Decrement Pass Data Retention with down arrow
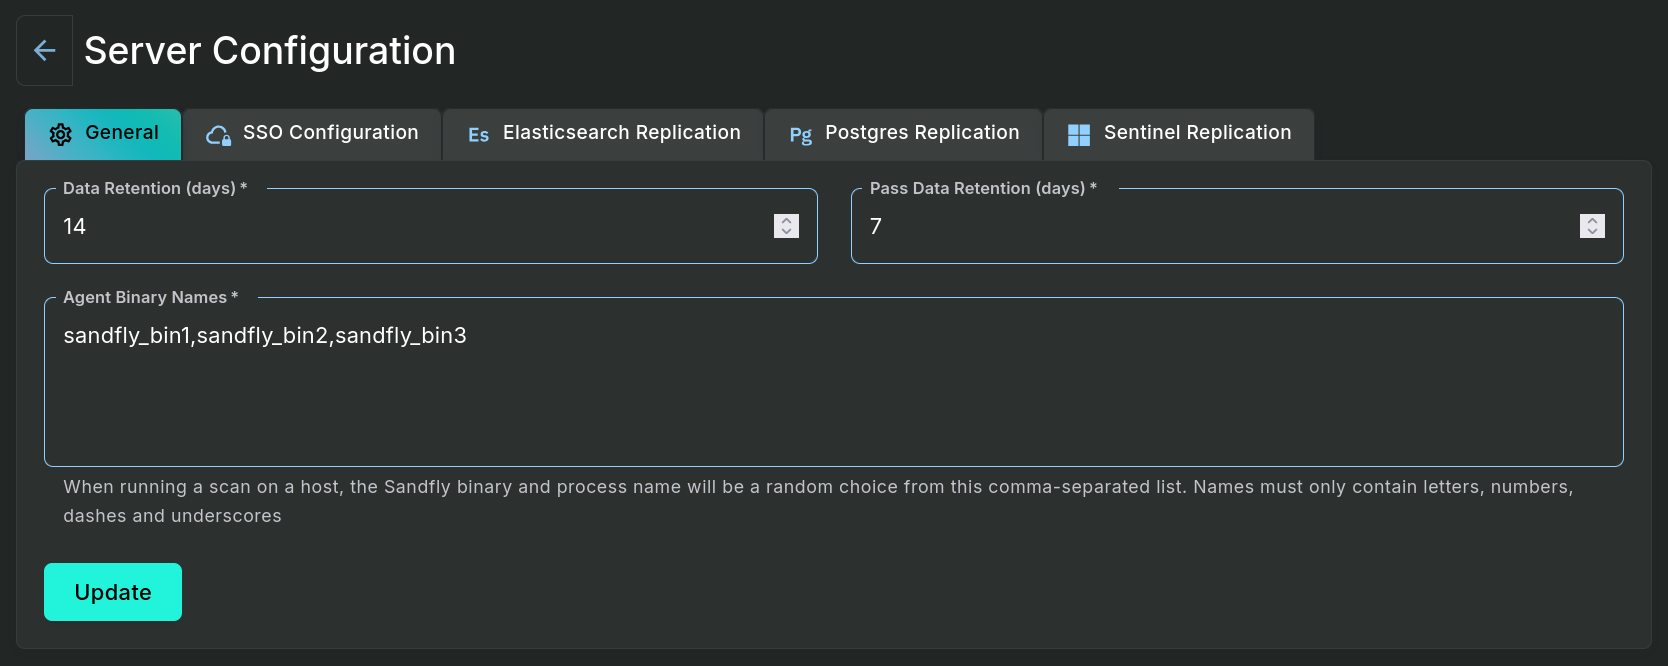The height and width of the screenshot is (666, 1668). (1592, 232)
